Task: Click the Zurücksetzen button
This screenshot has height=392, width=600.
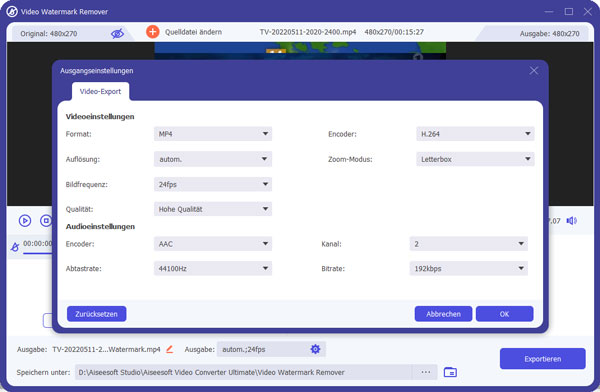Action: [96, 314]
